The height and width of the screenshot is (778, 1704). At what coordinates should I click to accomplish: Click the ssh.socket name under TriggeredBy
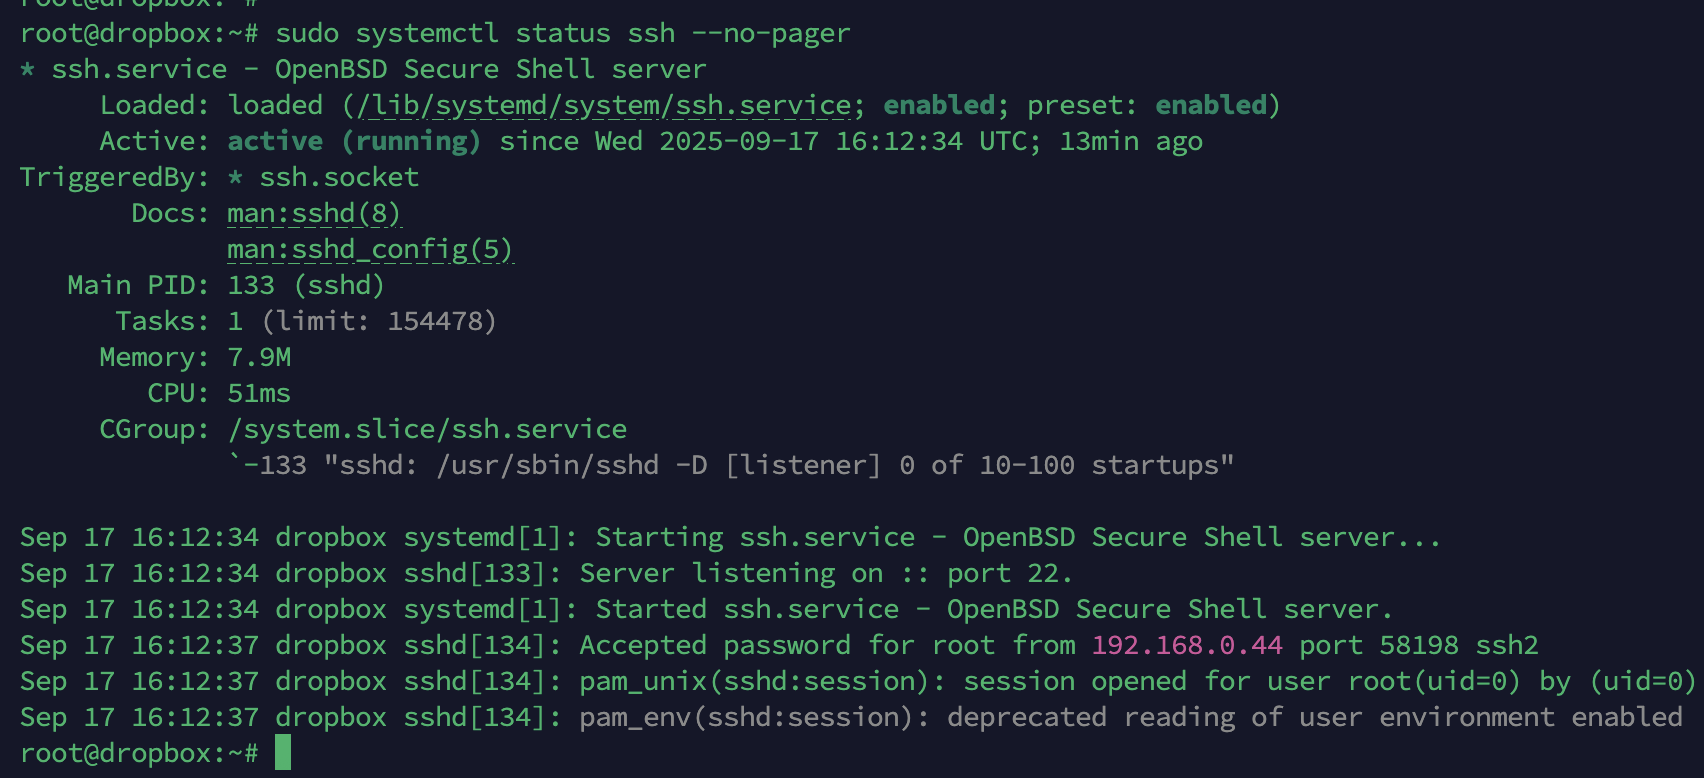tap(339, 177)
